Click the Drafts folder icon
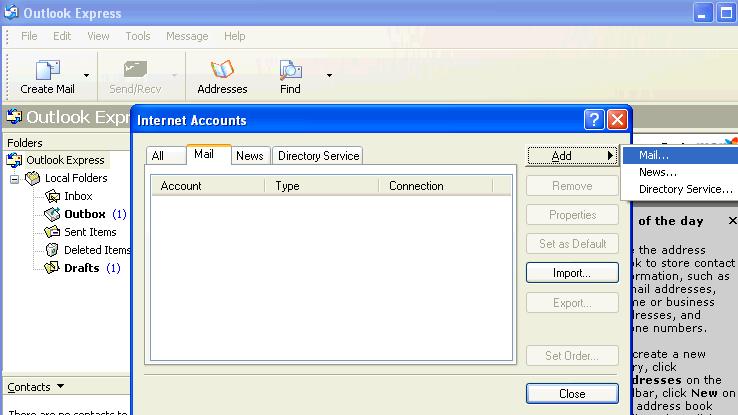The width and height of the screenshot is (738, 415). pyautogui.click(x=52, y=268)
